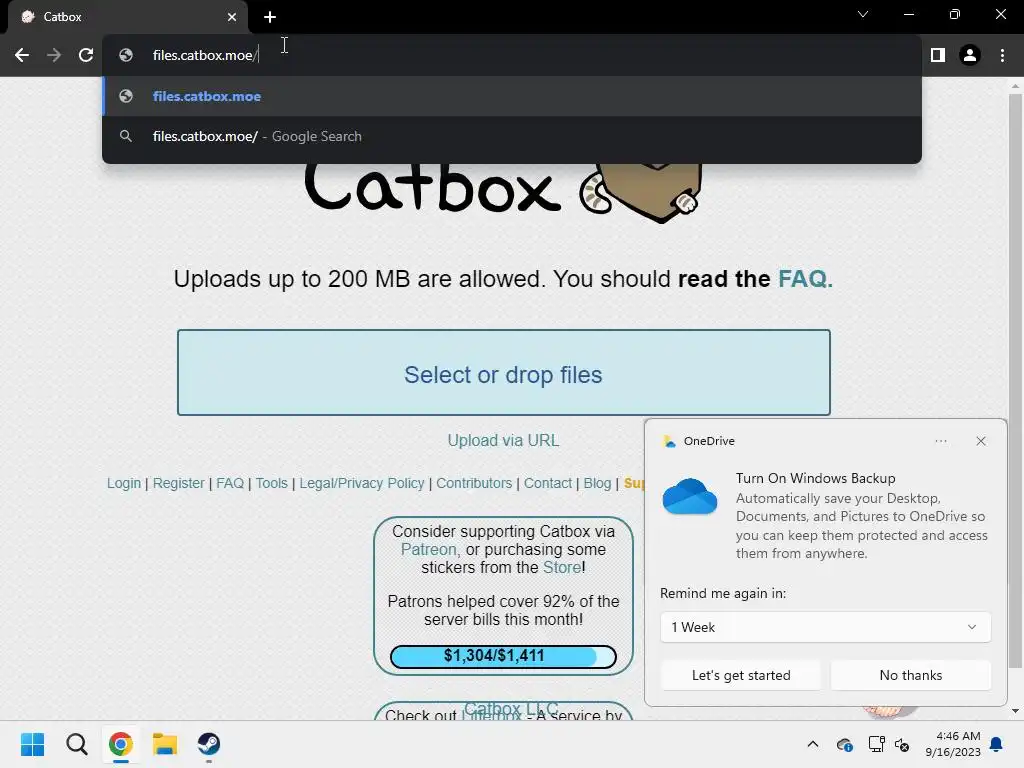Click Select or drop files area
This screenshot has width=1024, height=768.
[x=504, y=372]
